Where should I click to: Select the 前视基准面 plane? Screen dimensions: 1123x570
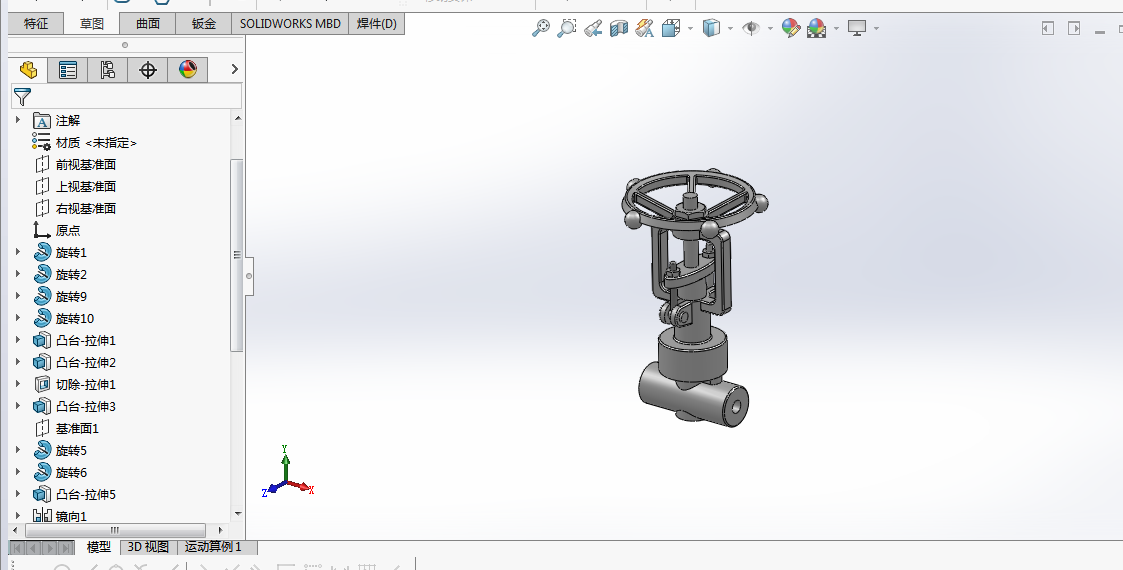pos(85,165)
